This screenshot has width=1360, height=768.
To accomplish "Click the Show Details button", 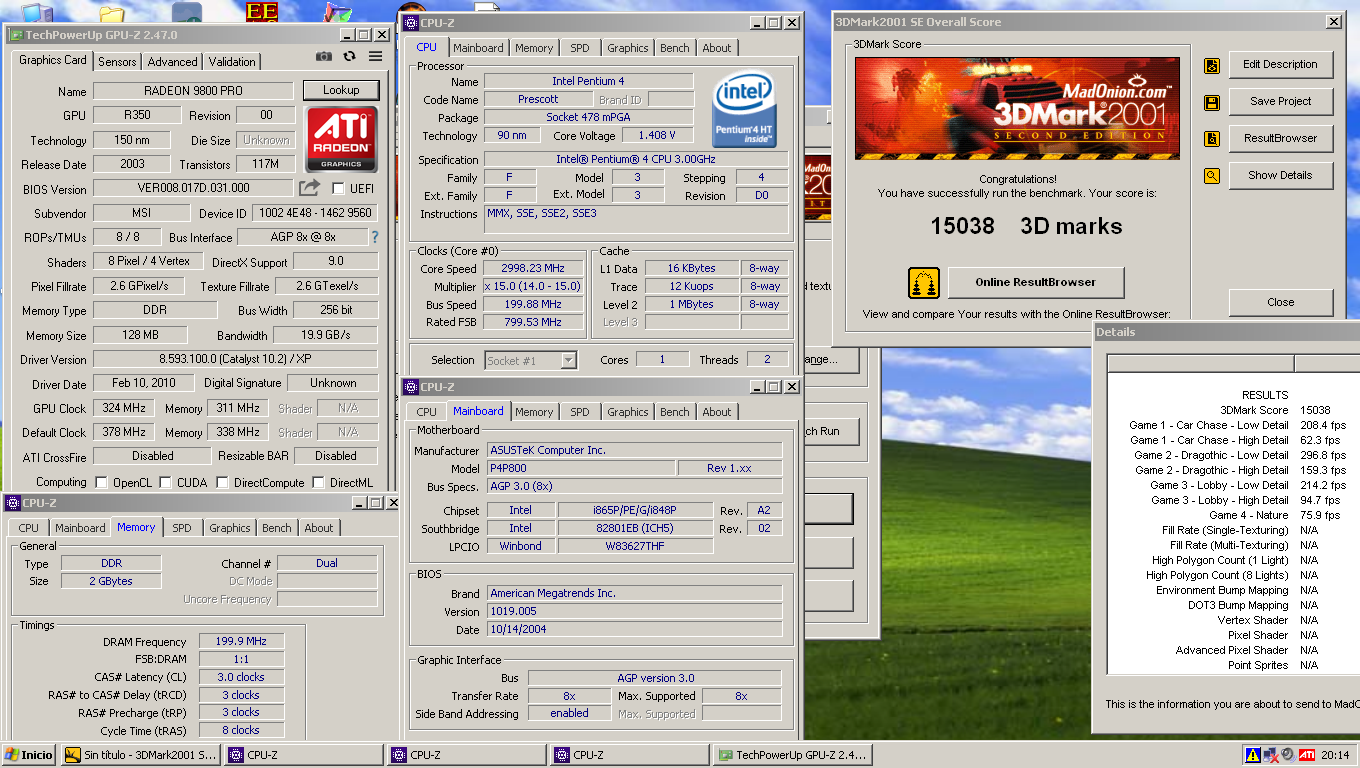I will [x=1280, y=175].
